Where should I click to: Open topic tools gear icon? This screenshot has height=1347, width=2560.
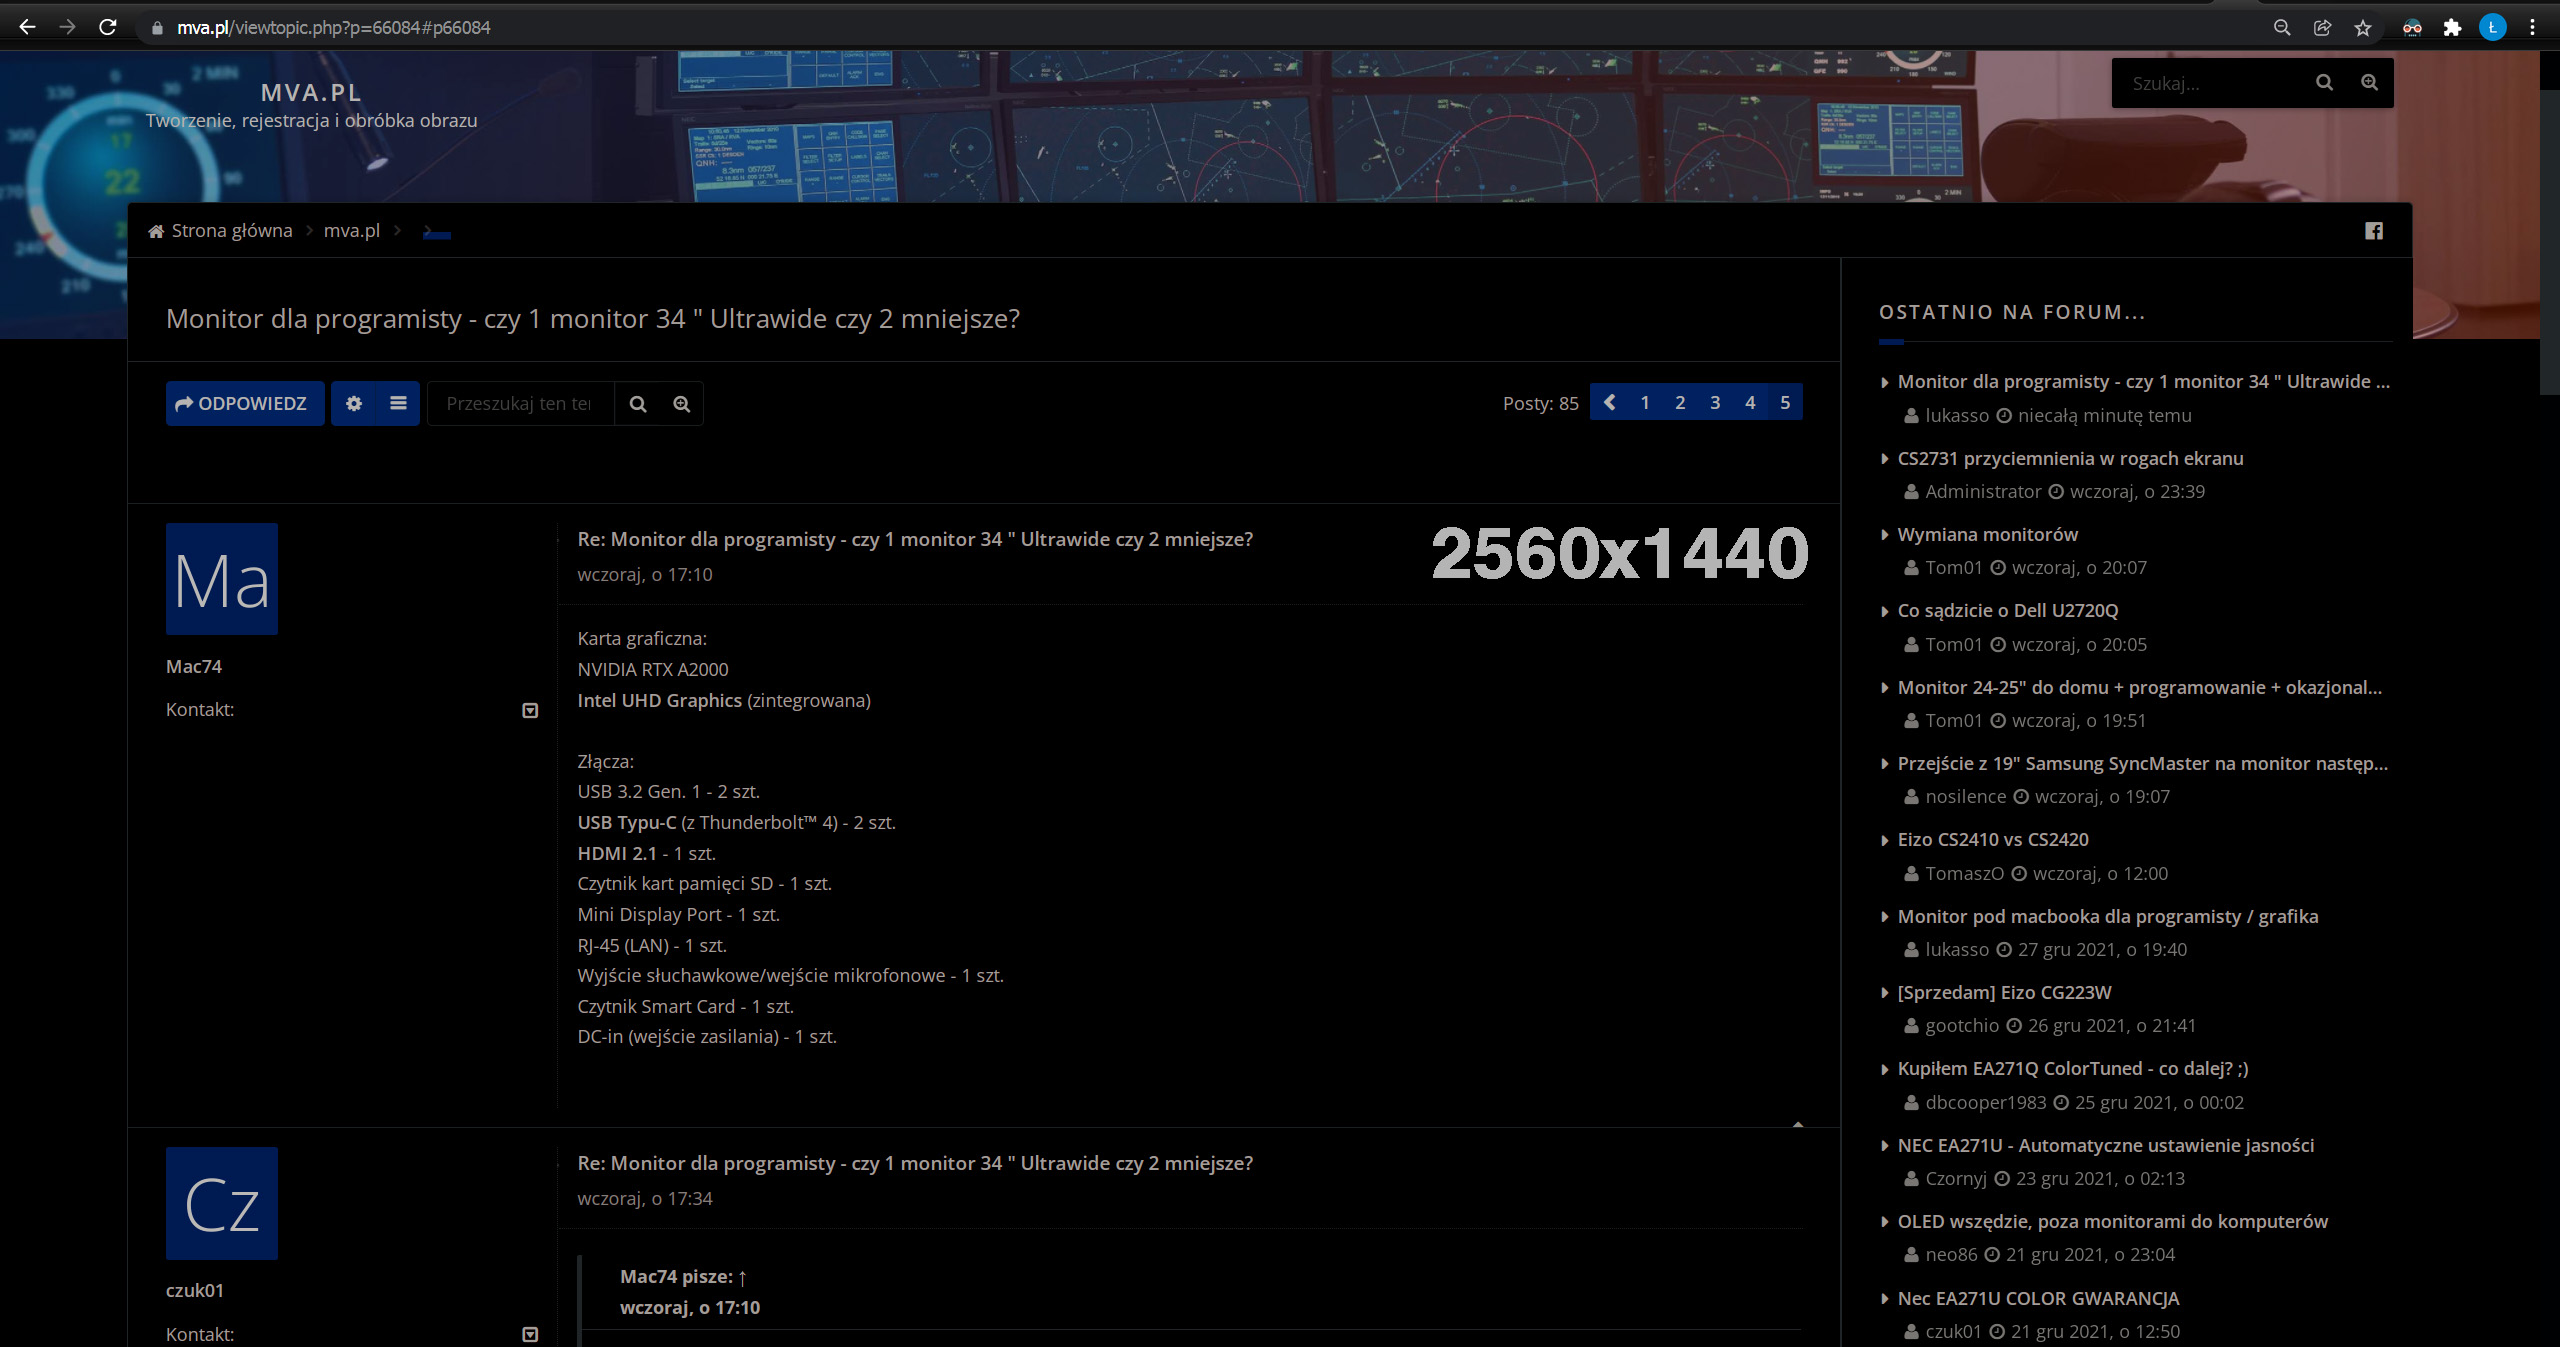click(x=353, y=403)
